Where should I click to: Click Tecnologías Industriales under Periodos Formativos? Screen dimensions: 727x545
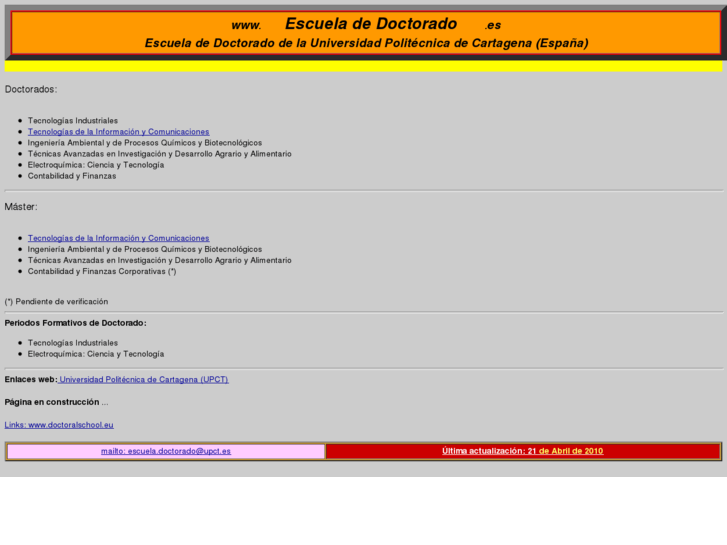point(73,343)
